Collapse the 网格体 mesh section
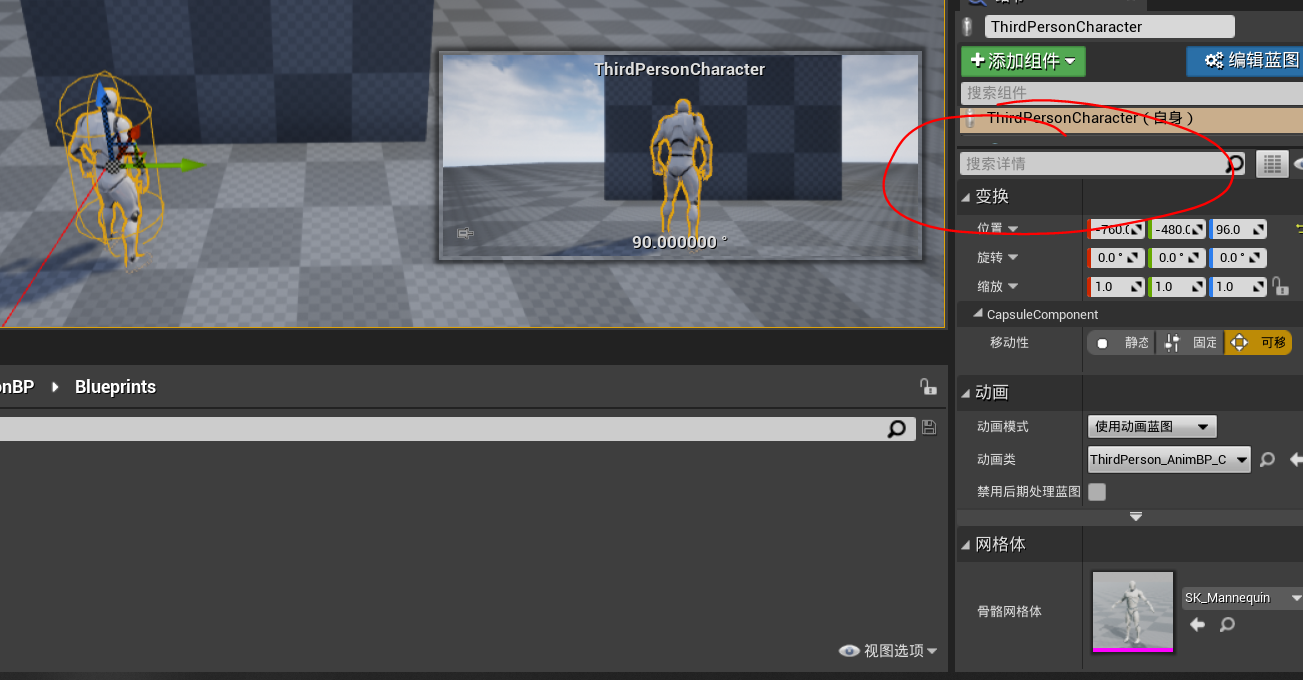The height and width of the screenshot is (680, 1303). tap(966, 545)
